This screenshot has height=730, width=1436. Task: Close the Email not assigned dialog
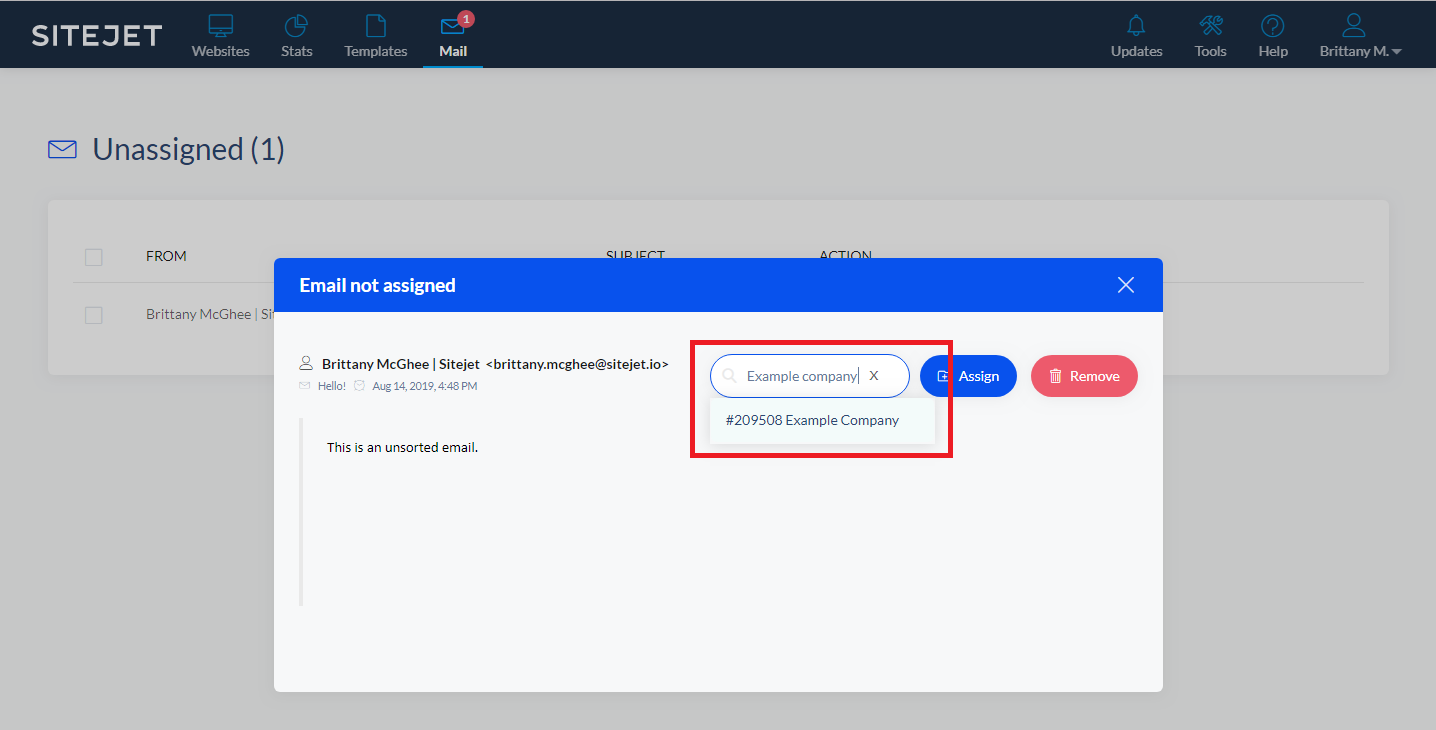click(x=1125, y=285)
